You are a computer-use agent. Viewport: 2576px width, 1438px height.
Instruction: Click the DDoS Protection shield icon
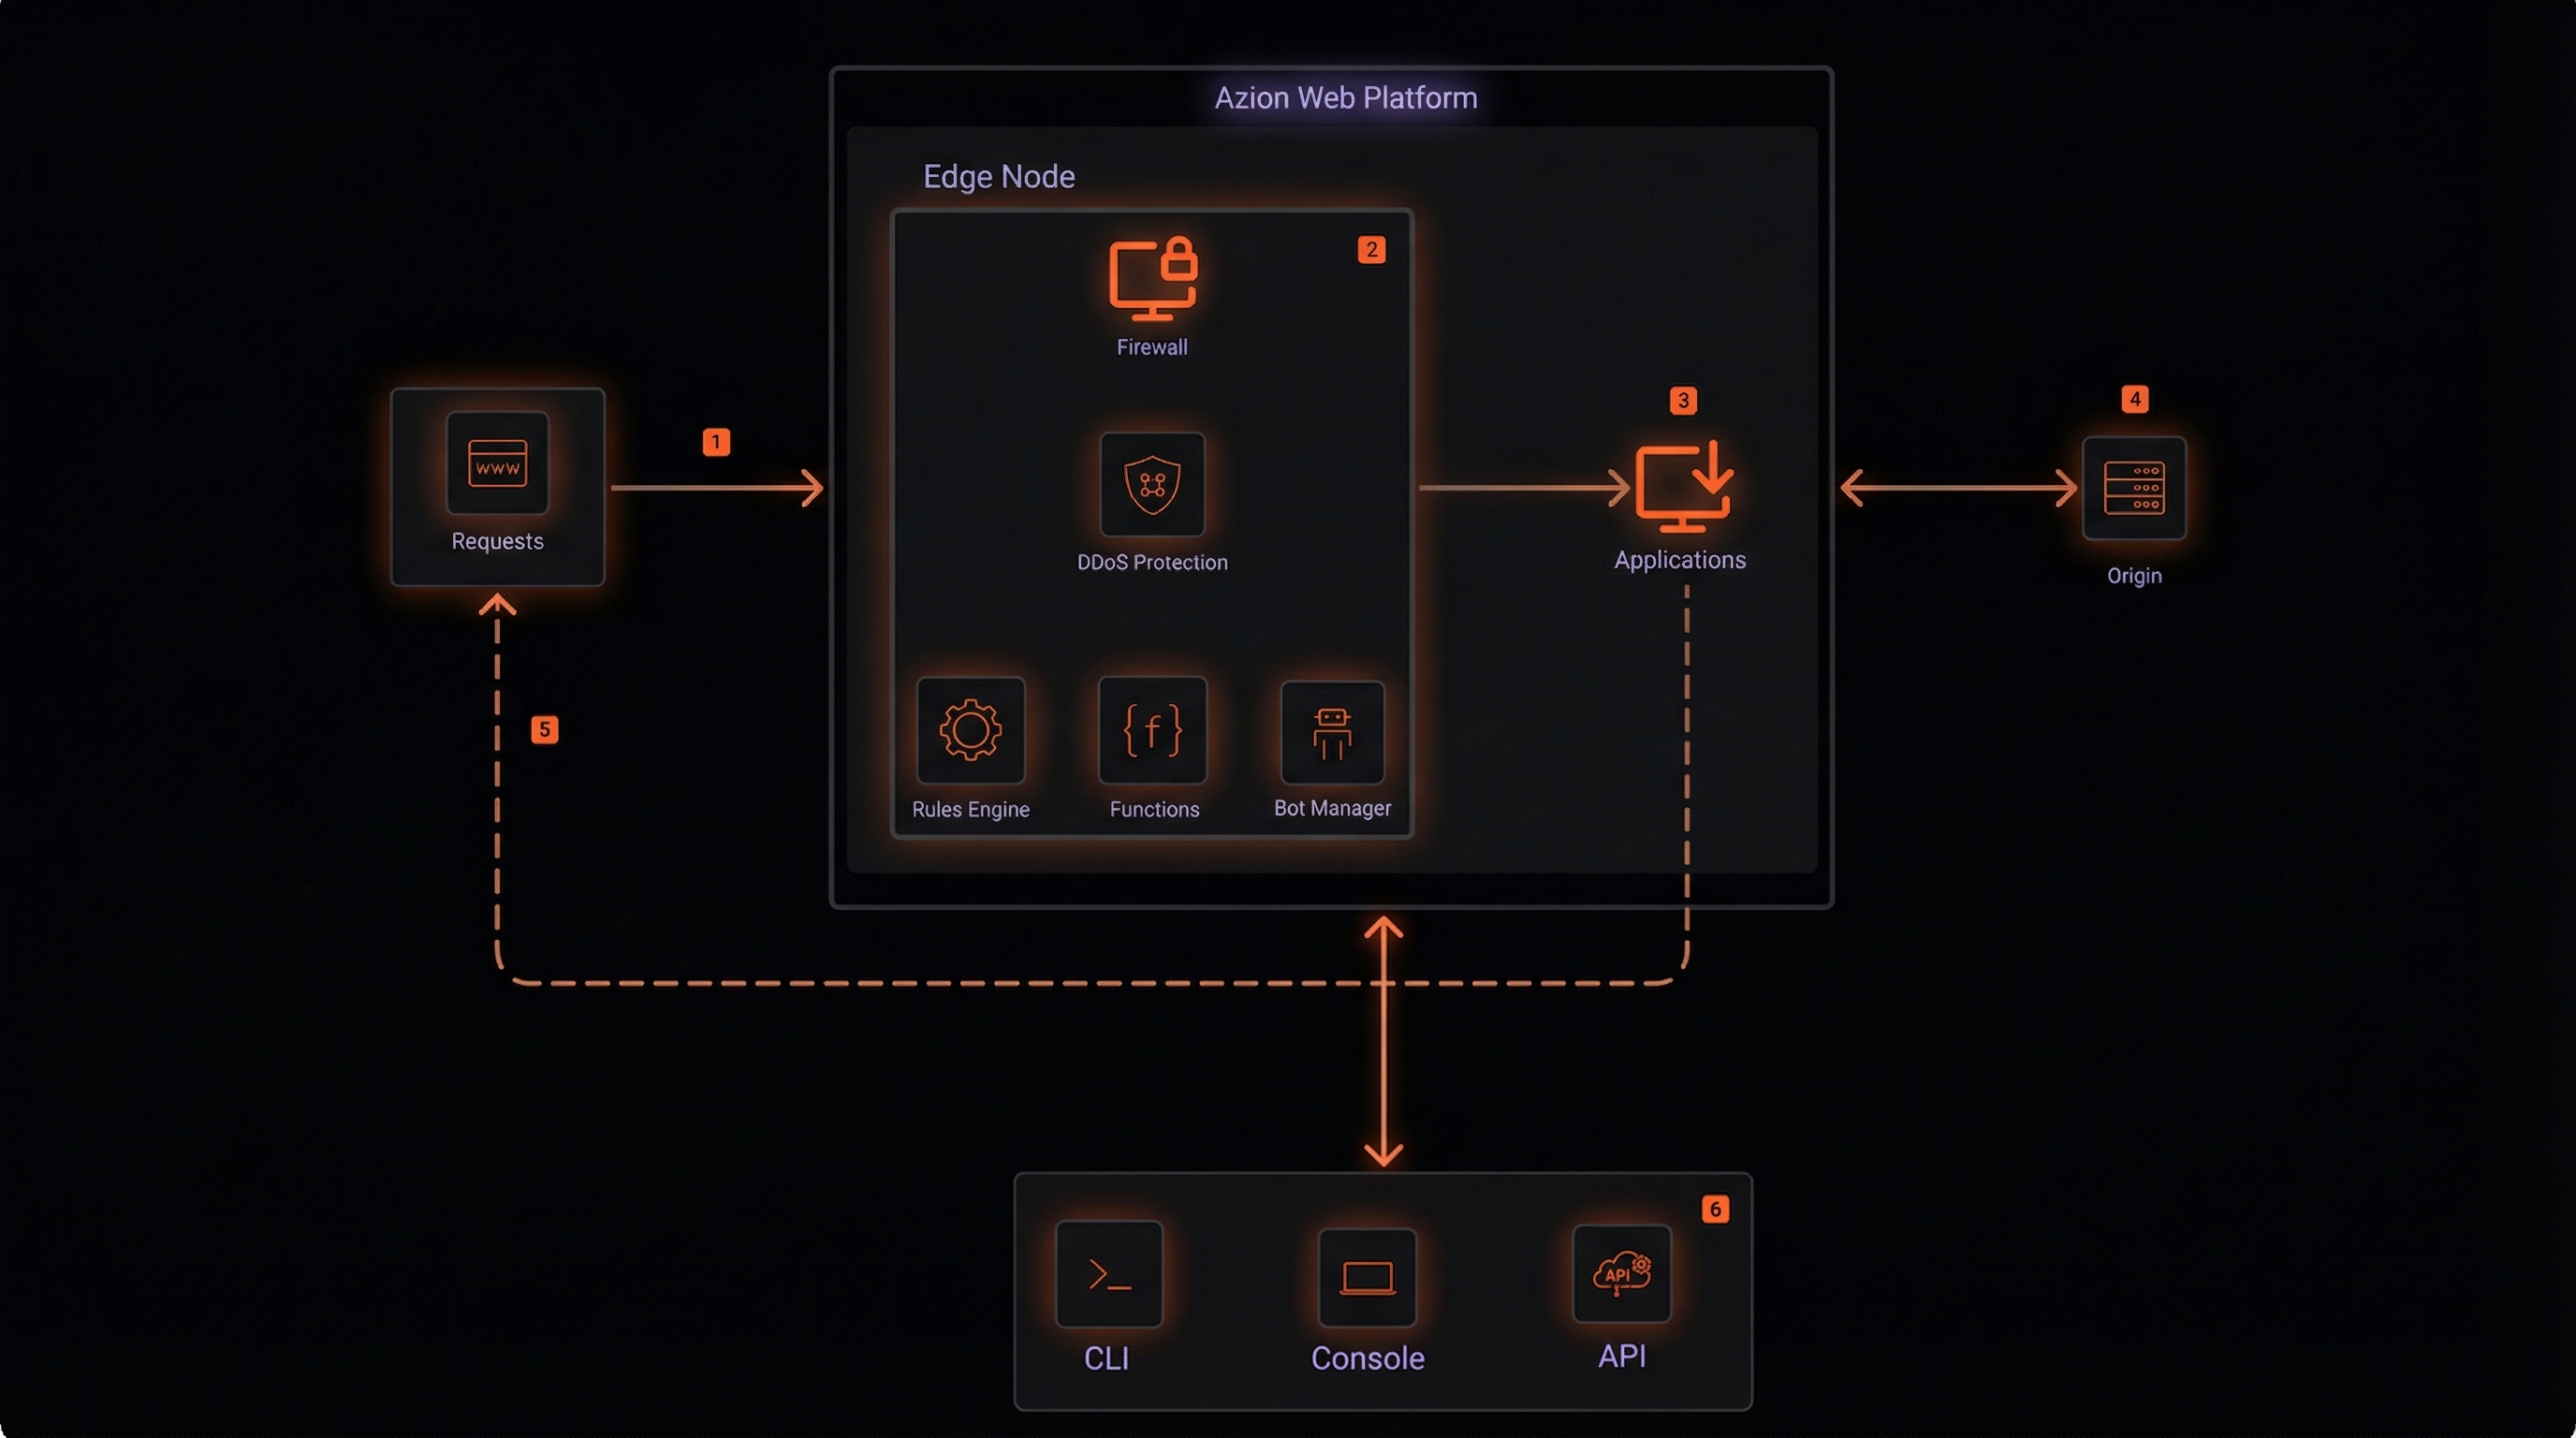1152,485
